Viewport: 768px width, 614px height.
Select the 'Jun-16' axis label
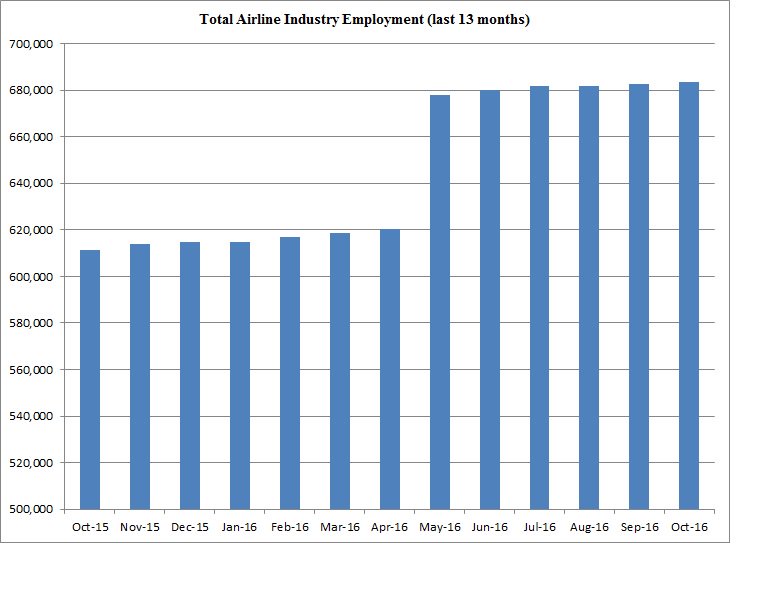(490, 527)
